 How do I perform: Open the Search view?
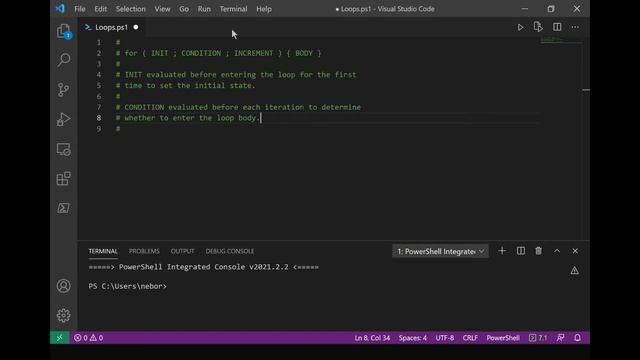[x=64, y=60]
